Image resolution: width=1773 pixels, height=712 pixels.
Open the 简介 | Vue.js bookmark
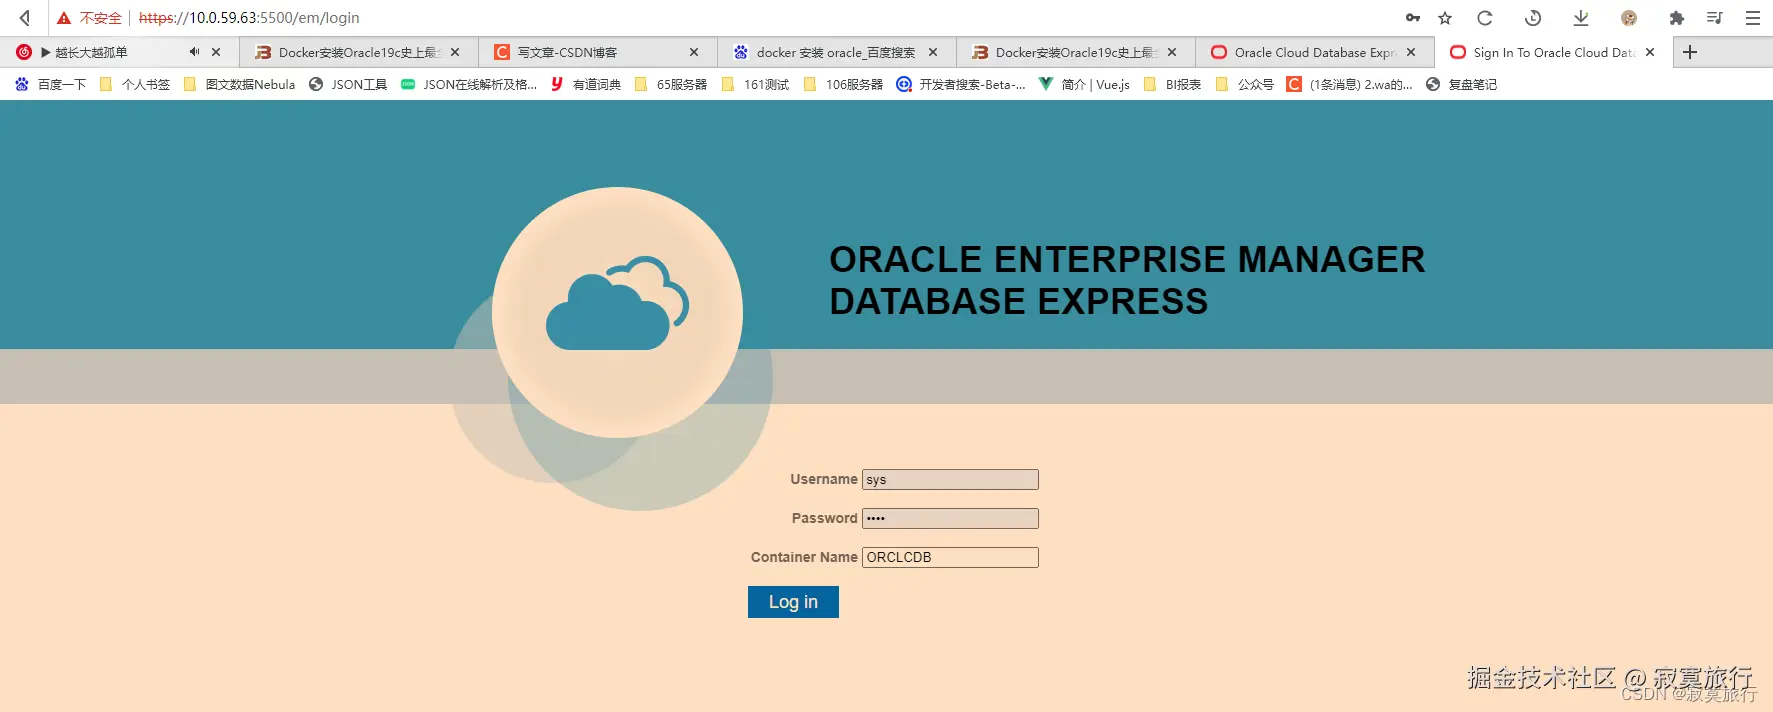(x=1085, y=85)
